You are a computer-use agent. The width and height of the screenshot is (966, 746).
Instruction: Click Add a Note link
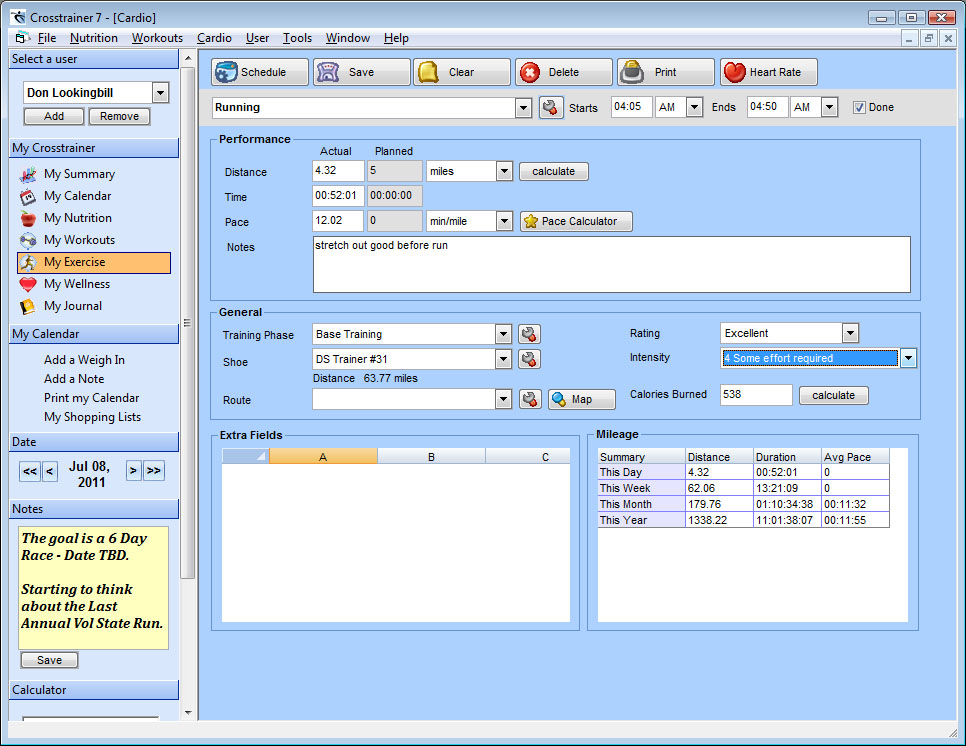pyautogui.click(x=74, y=379)
